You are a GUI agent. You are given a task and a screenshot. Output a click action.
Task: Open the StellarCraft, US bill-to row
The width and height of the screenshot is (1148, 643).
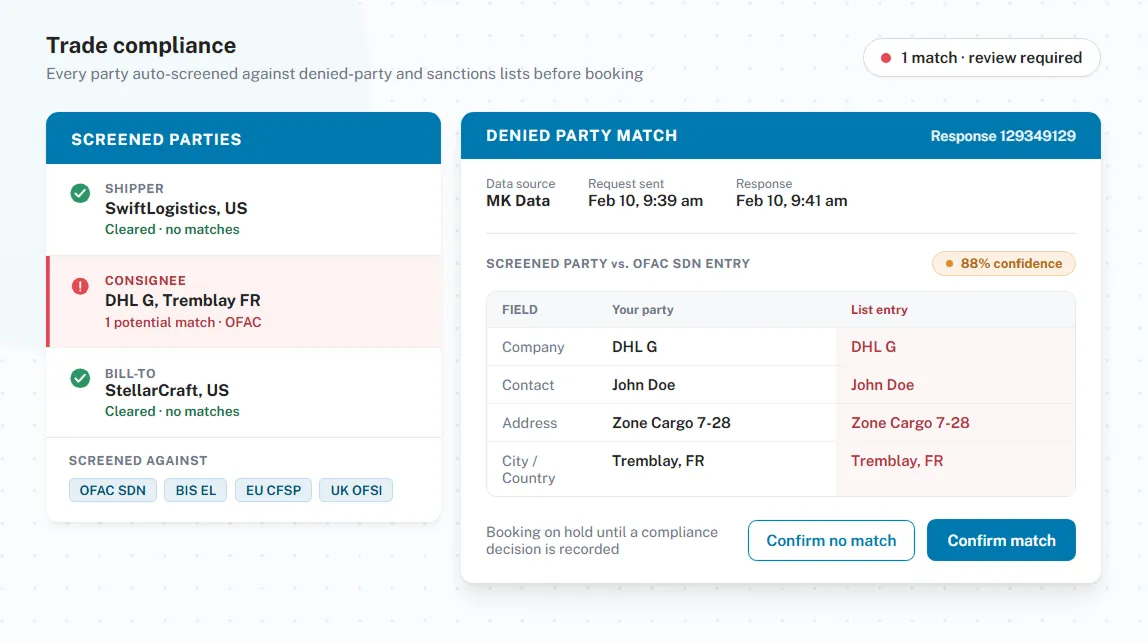tap(243, 393)
